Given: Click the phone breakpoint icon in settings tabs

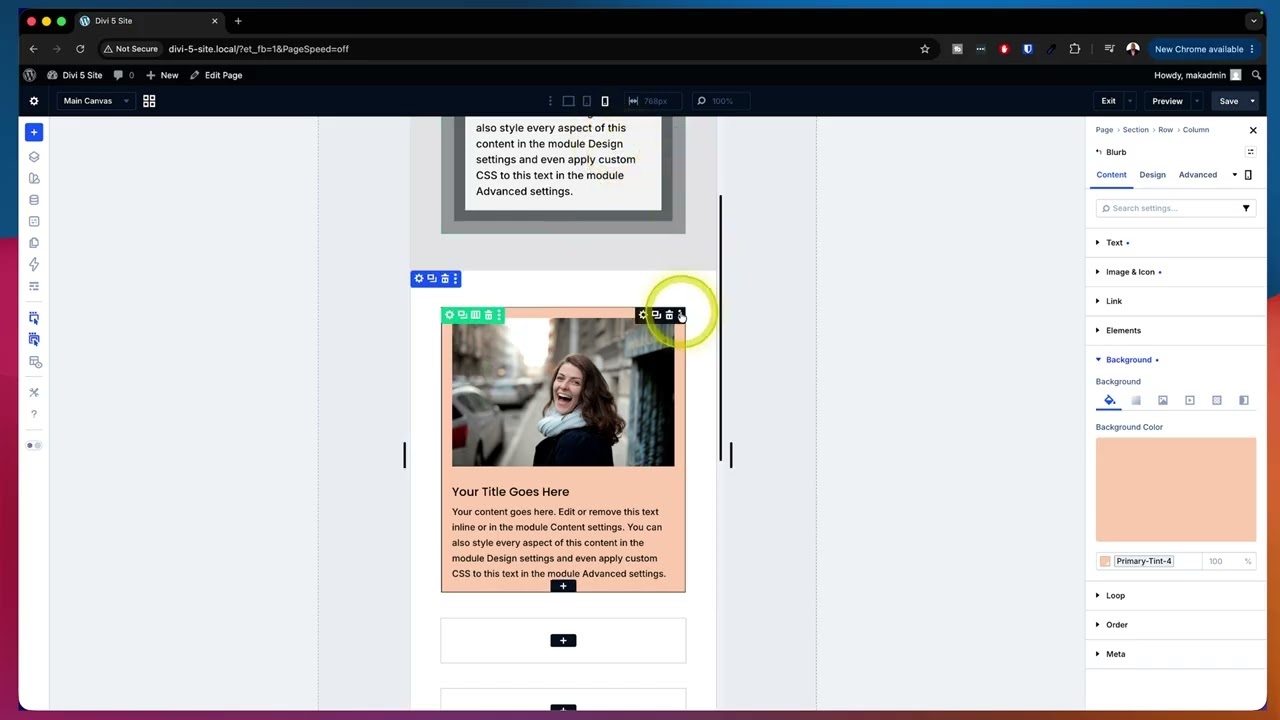Looking at the screenshot, I should click(1248, 175).
